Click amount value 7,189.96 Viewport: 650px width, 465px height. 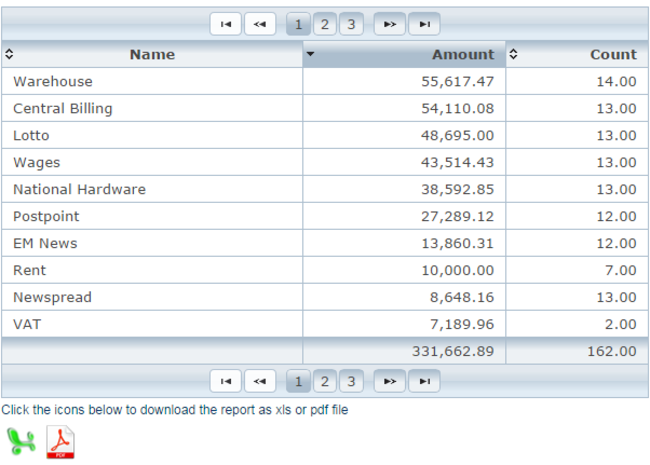click(462, 324)
